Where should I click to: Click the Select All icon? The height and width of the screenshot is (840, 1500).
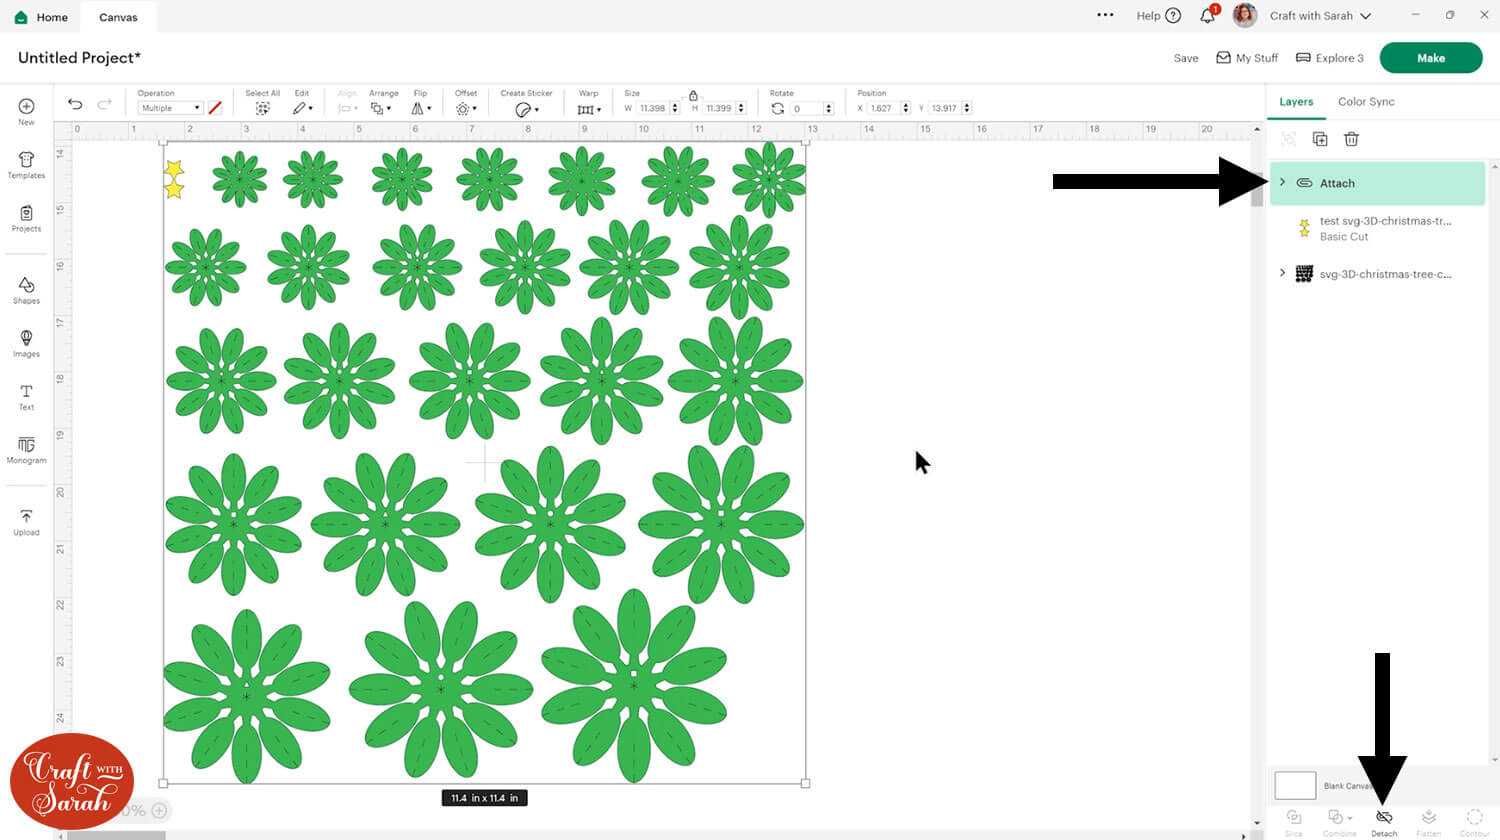coord(262,108)
